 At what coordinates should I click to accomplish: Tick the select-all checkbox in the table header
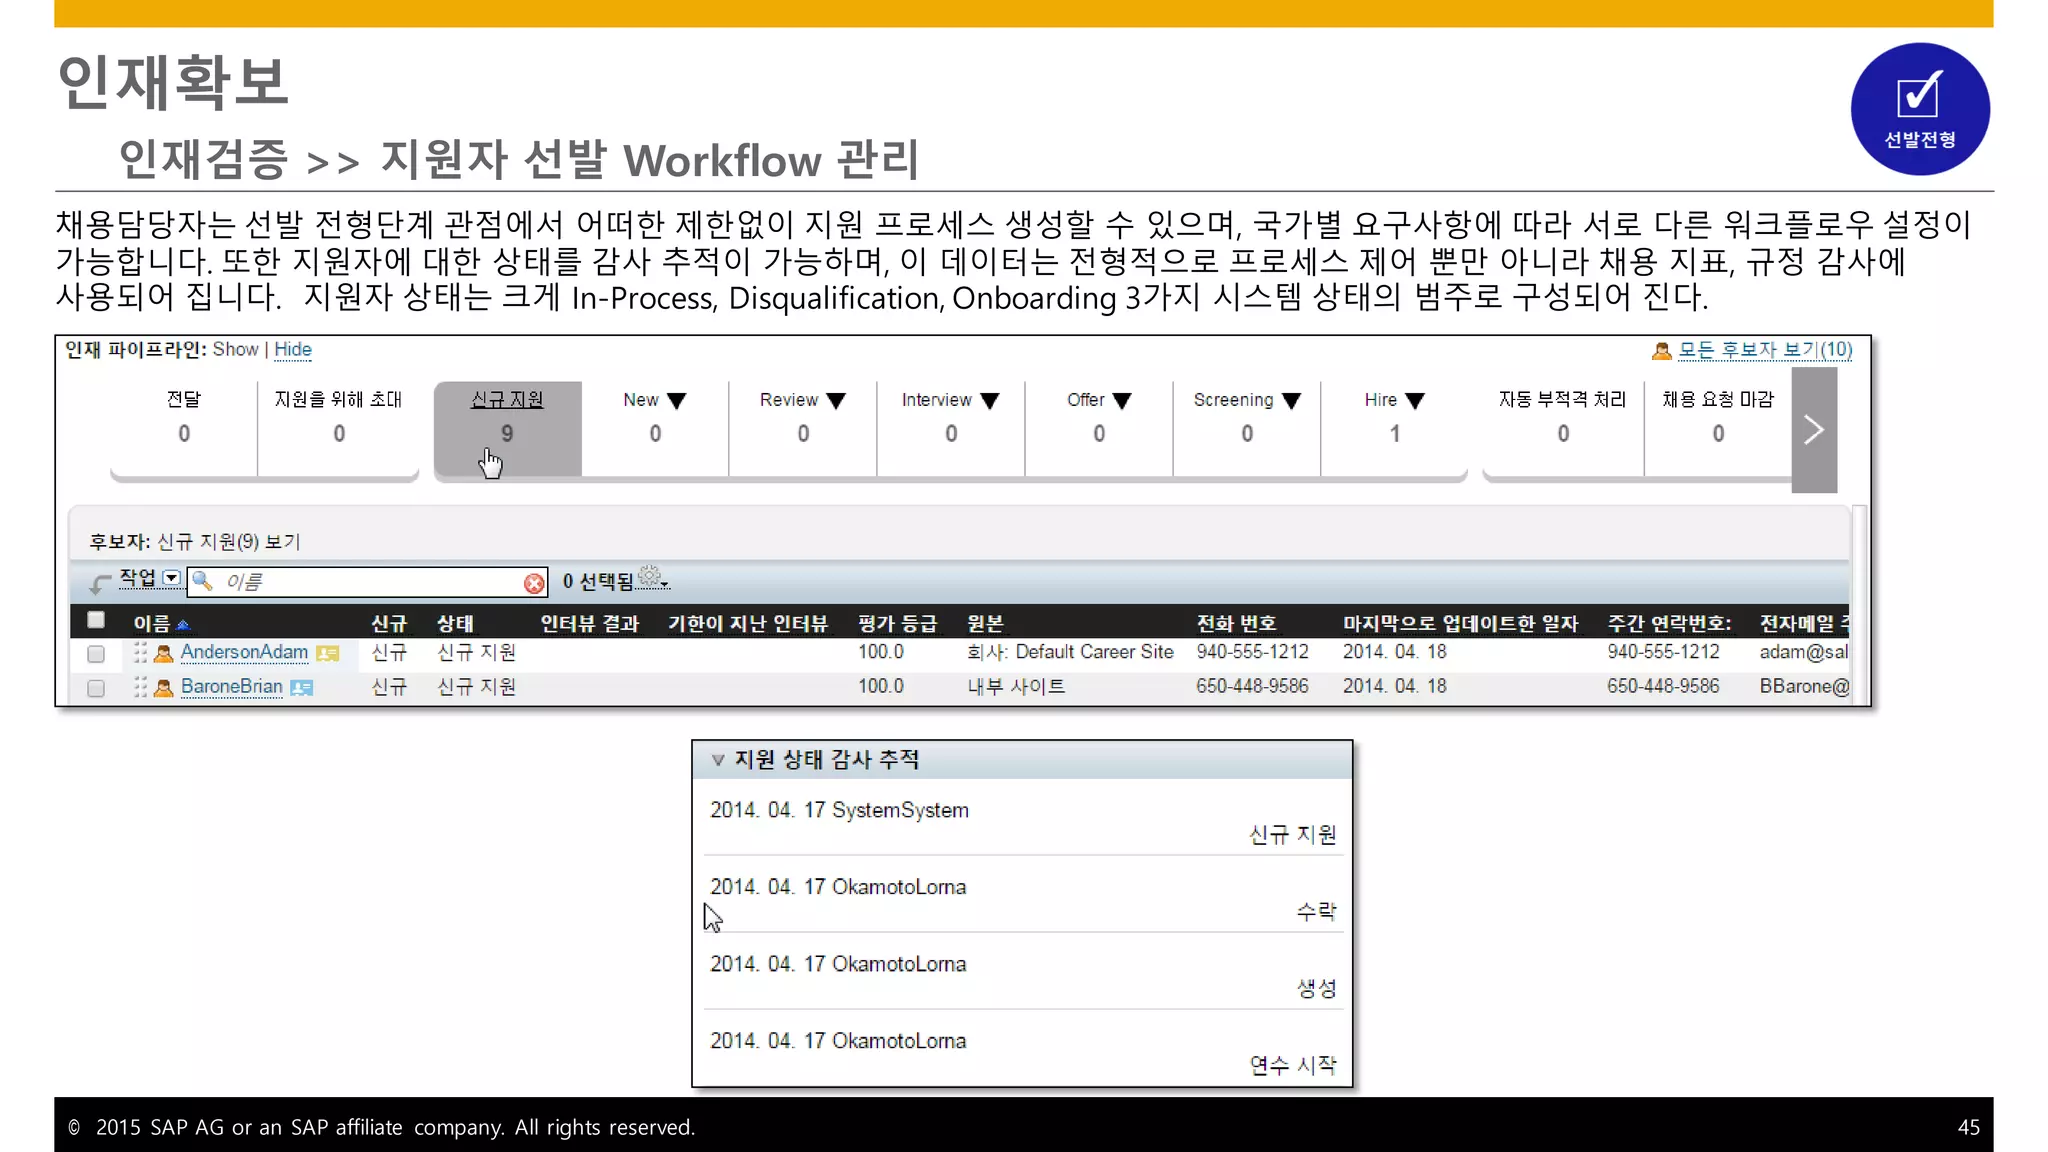coord(96,620)
